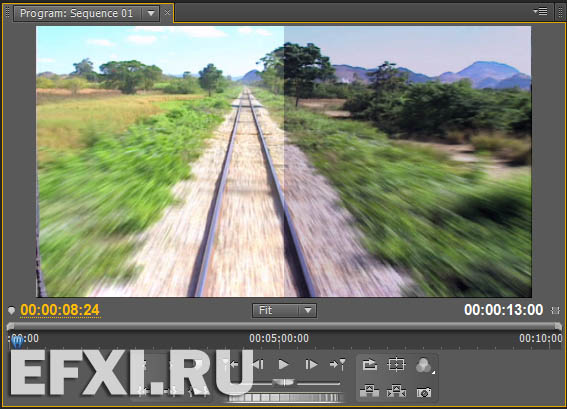This screenshot has height=409, width=567.
Task: Export frame with the camera icon
Action: point(424,392)
